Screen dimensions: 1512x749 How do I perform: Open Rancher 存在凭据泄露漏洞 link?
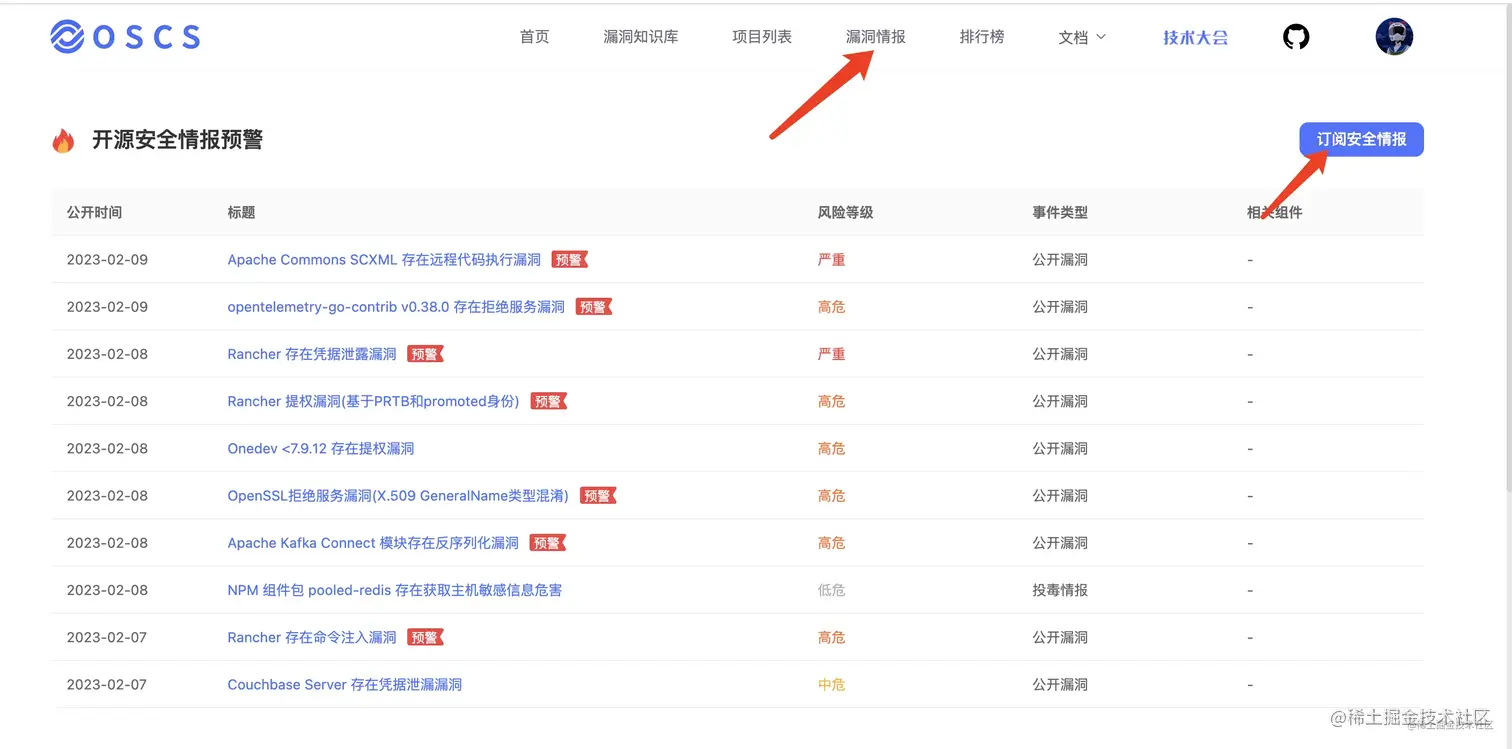point(312,354)
